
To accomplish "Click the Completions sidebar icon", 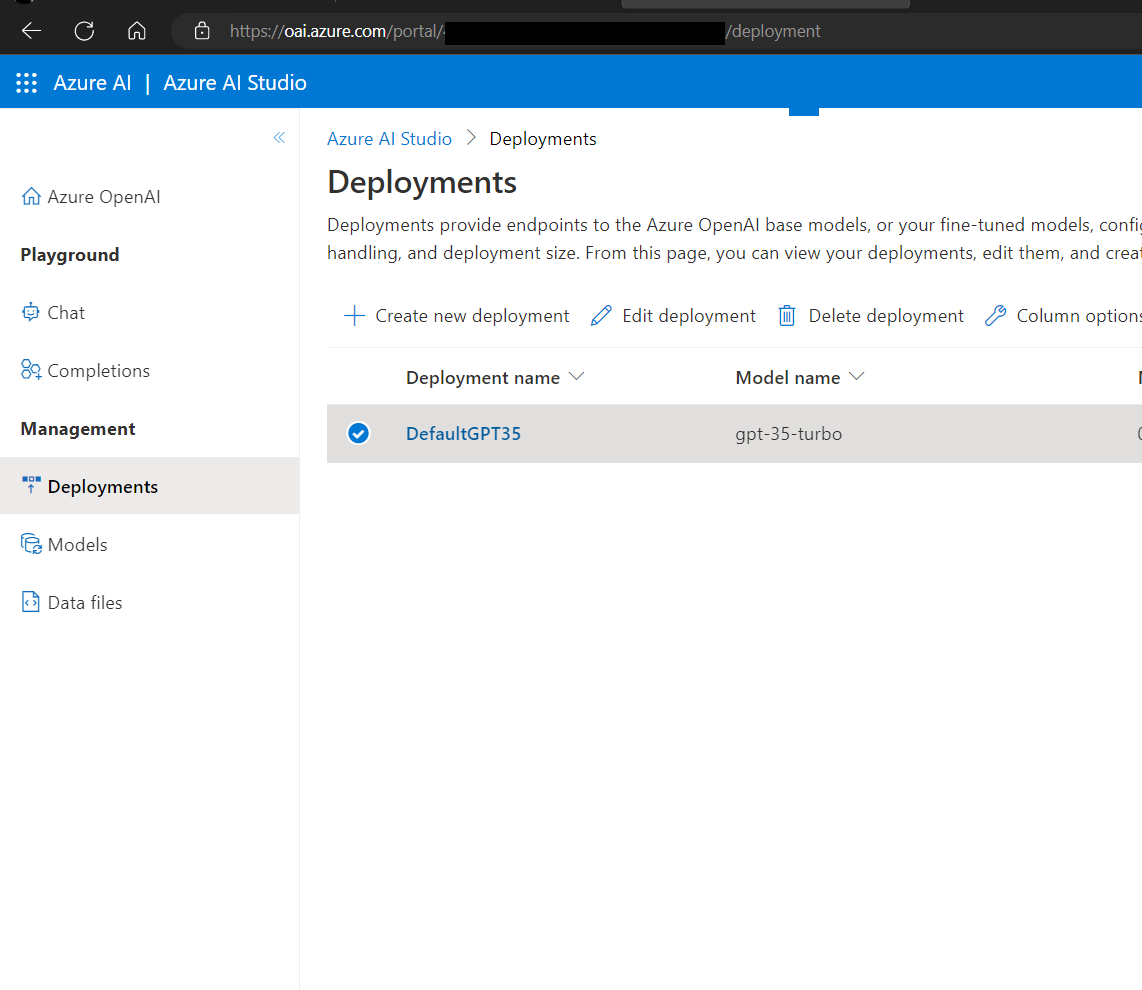I will (x=31, y=371).
